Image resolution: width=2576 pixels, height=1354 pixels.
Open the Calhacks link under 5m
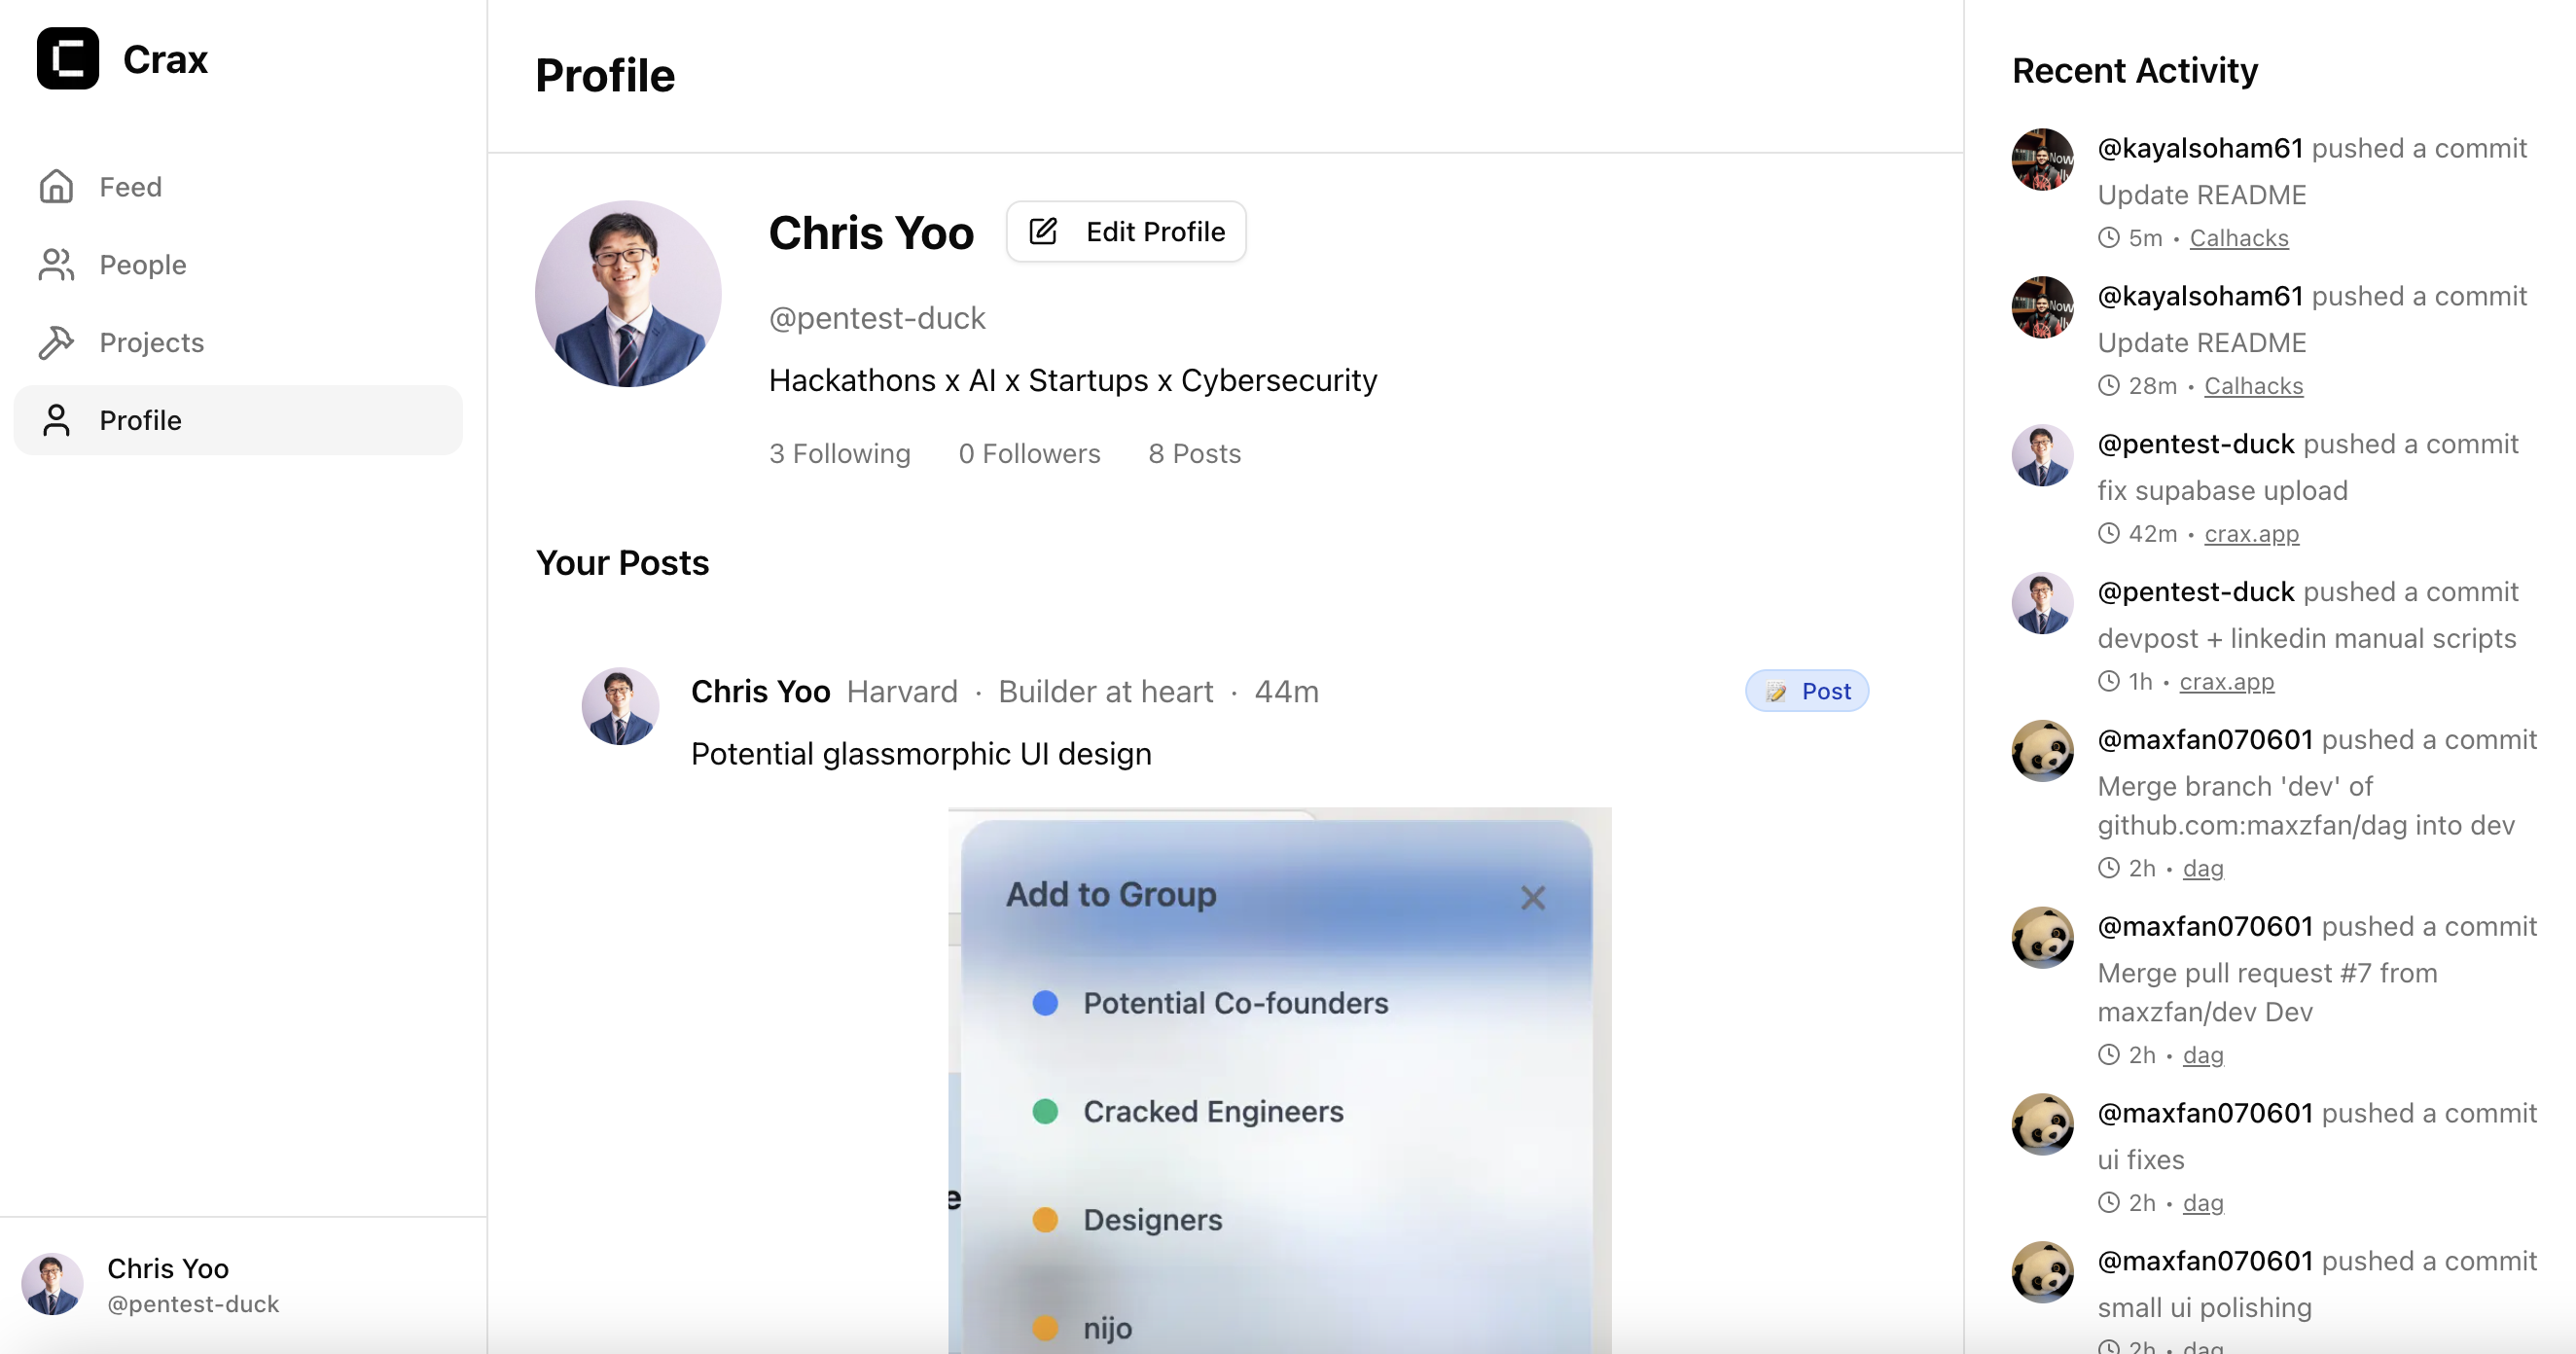click(2238, 238)
